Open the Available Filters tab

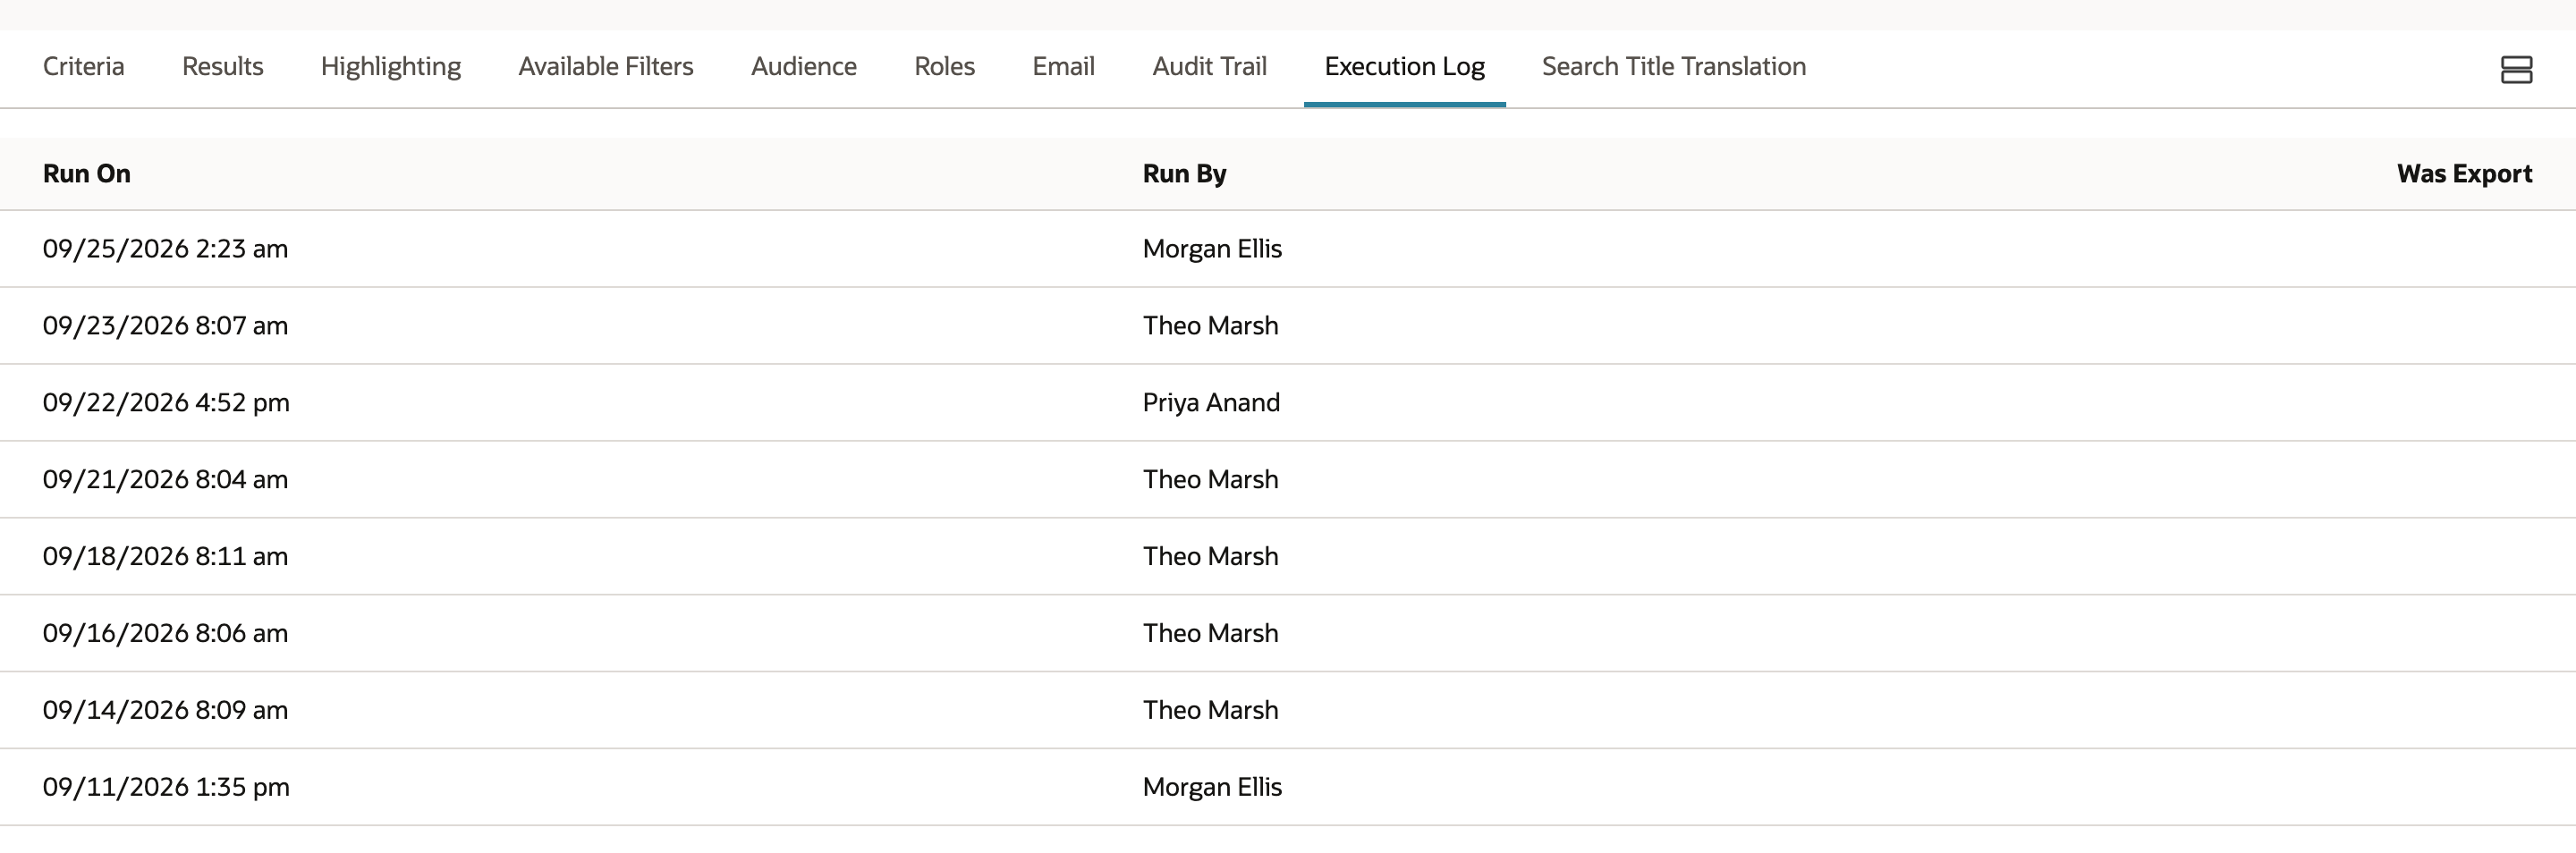pyautogui.click(x=606, y=66)
